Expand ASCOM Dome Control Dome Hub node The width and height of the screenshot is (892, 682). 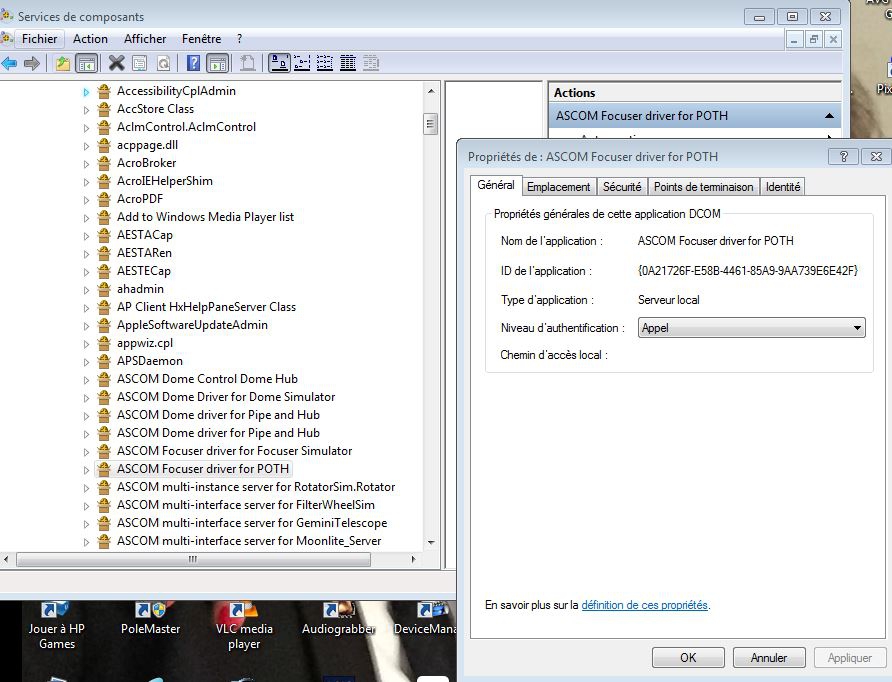pos(86,380)
